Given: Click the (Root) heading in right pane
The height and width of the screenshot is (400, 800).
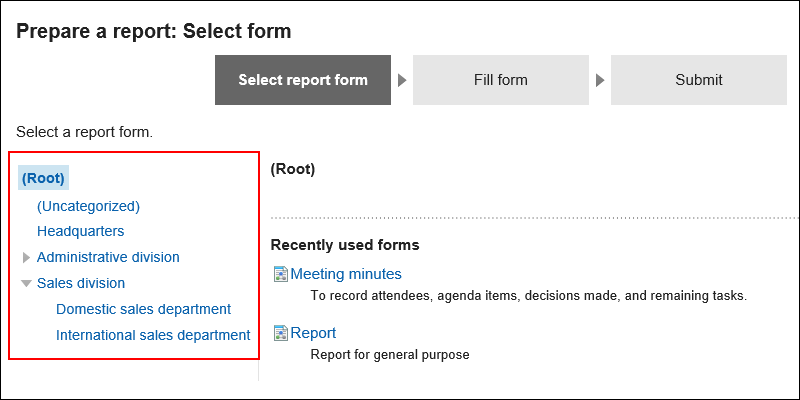Looking at the screenshot, I should coord(293,169).
